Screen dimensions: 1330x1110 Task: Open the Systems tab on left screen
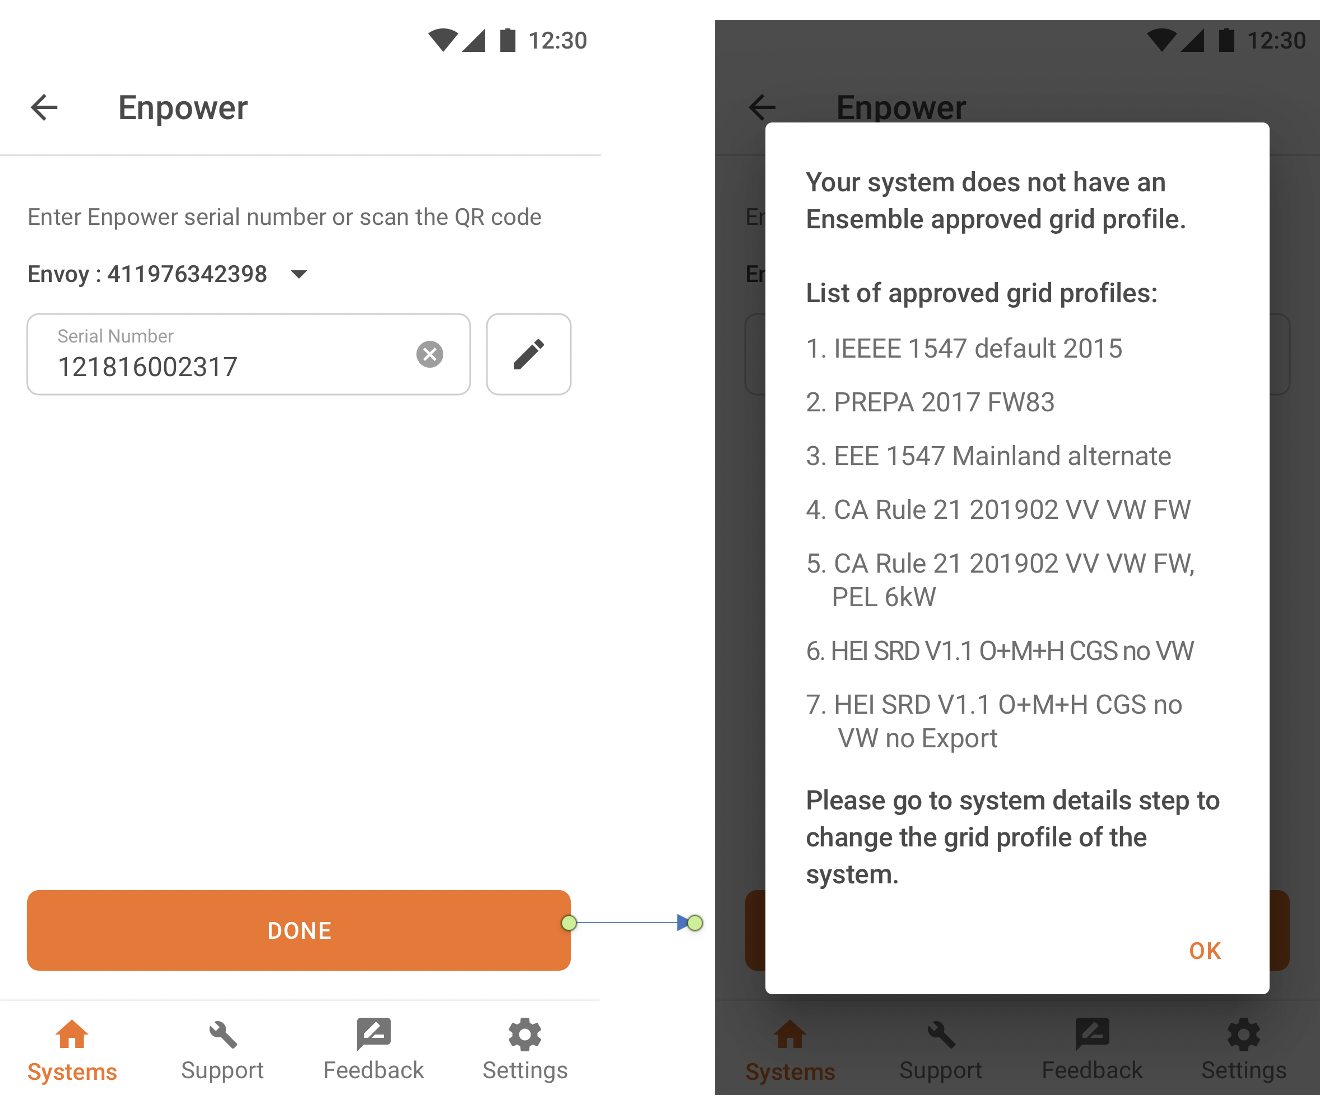tap(72, 1049)
